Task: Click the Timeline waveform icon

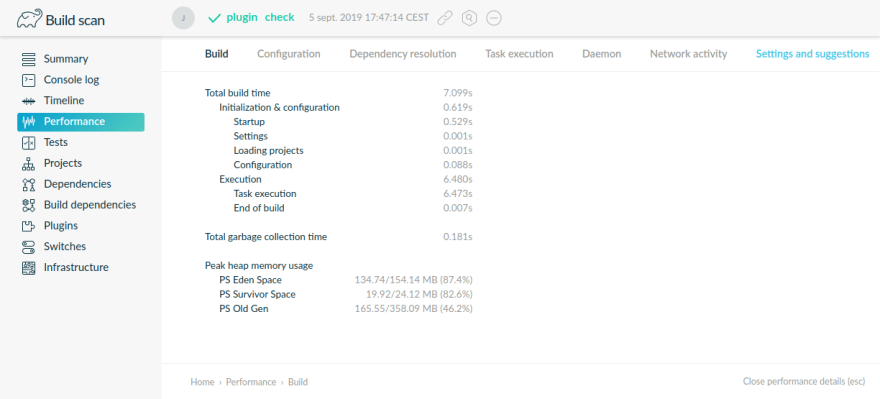Action: point(28,101)
